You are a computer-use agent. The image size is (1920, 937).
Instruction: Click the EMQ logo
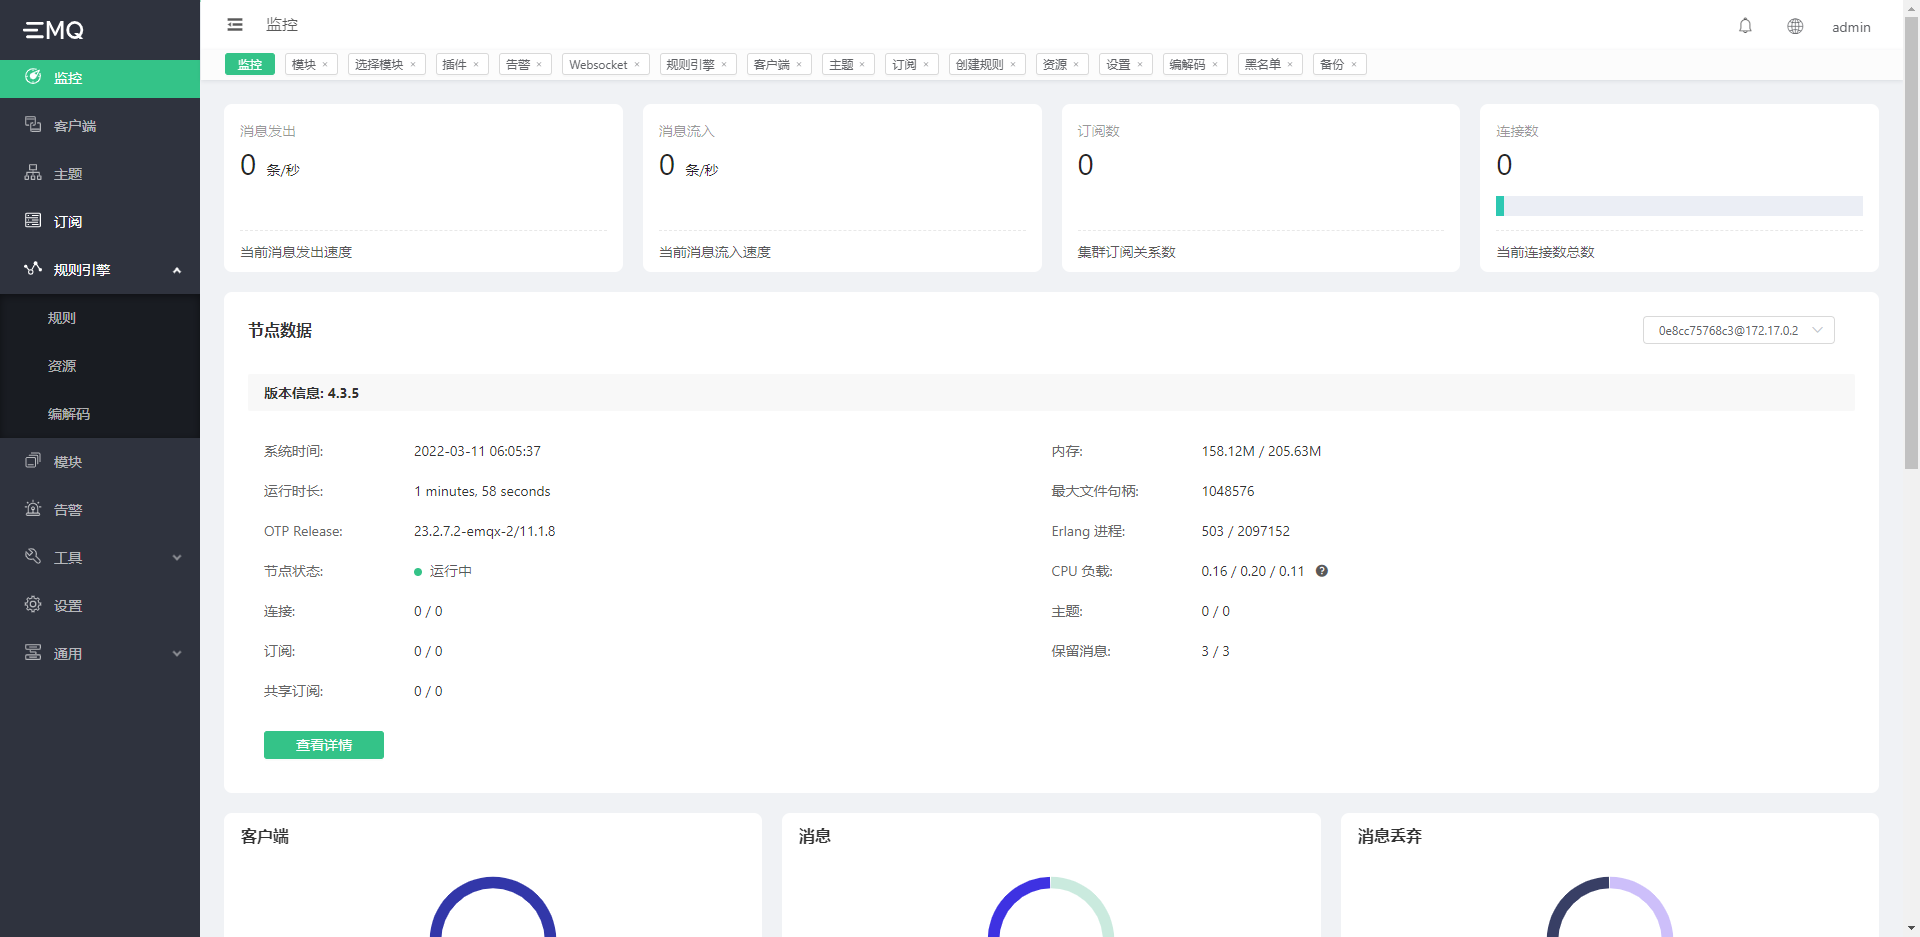point(54,30)
